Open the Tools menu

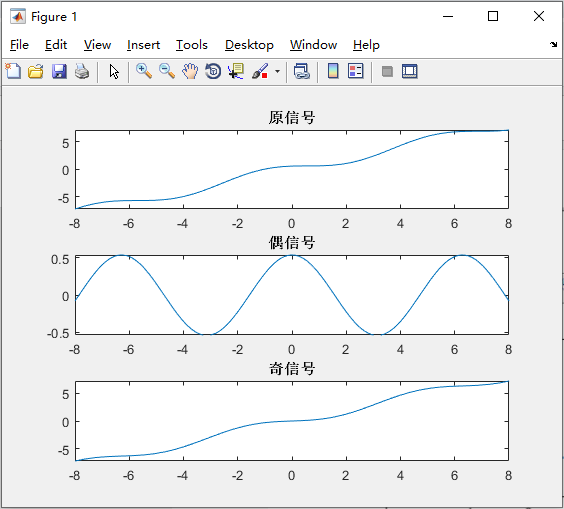pos(192,45)
